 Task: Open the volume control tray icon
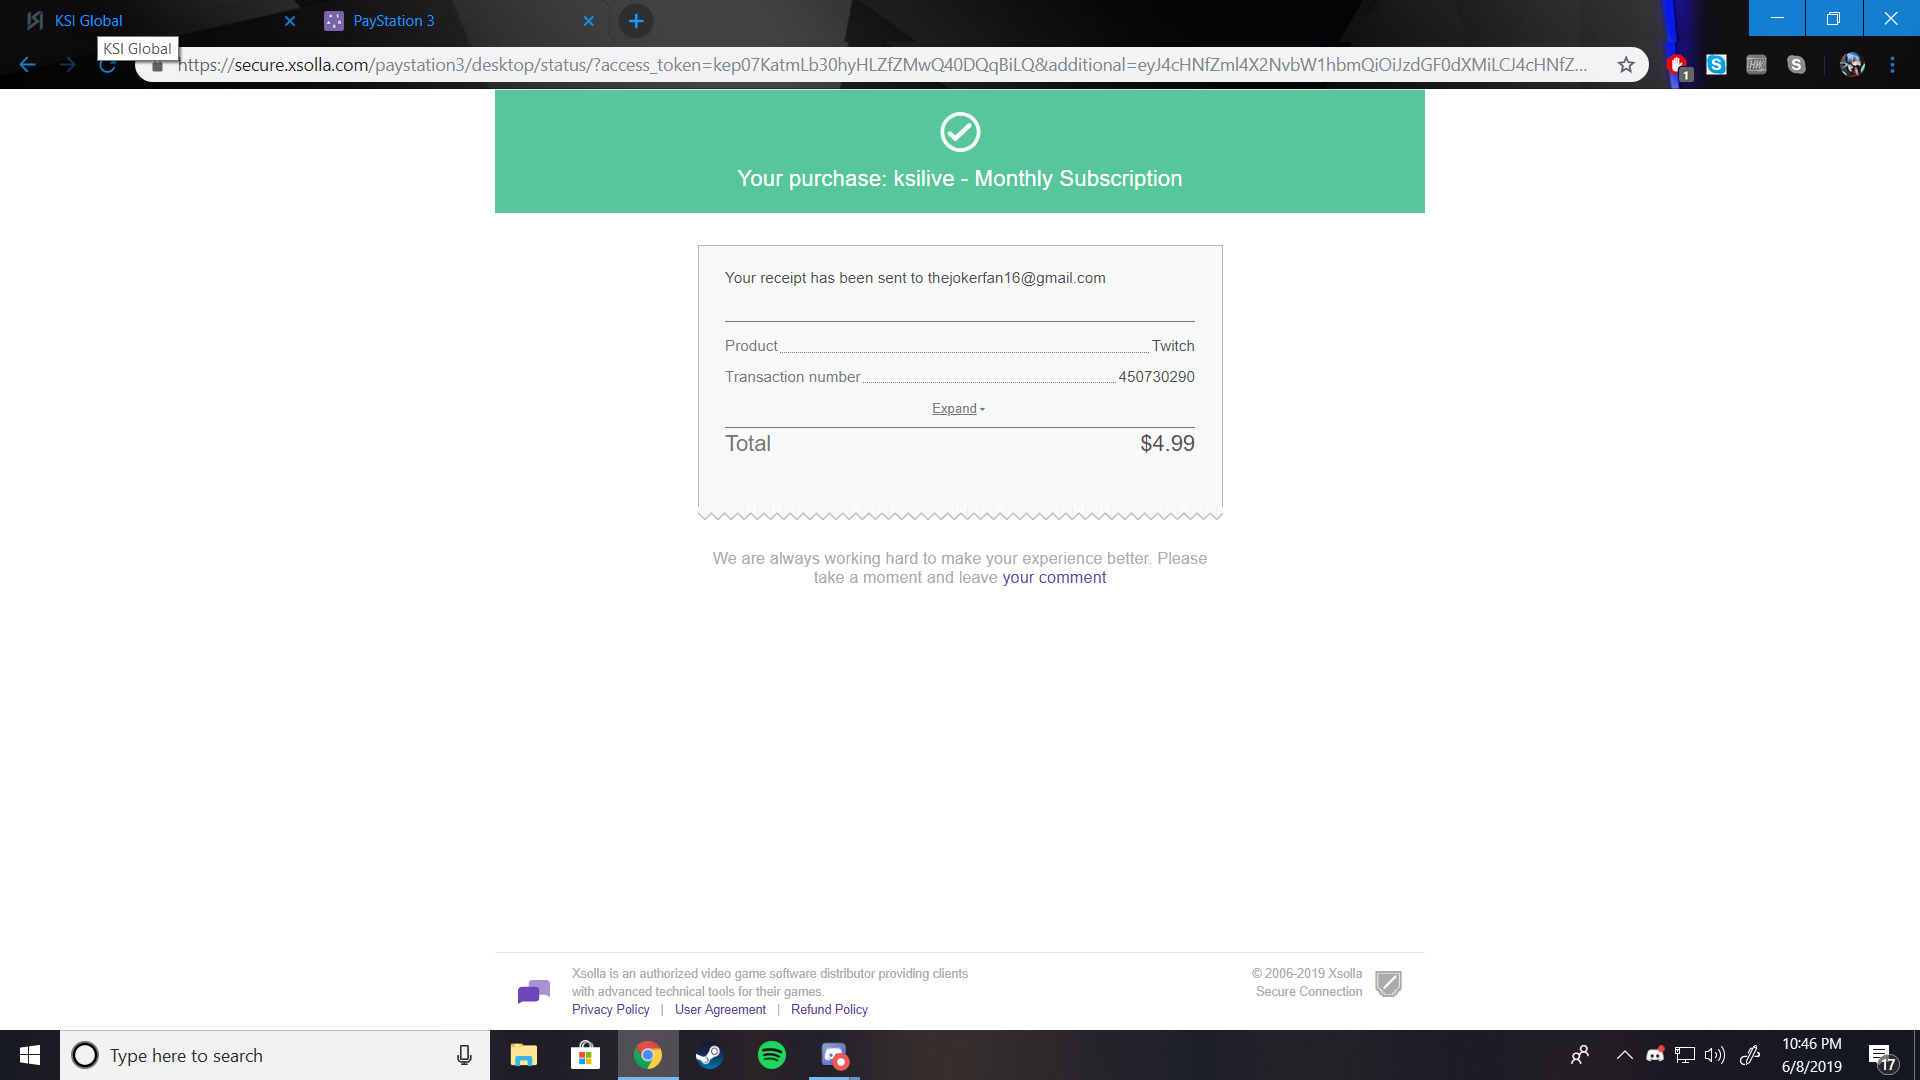pos(1715,1055)
